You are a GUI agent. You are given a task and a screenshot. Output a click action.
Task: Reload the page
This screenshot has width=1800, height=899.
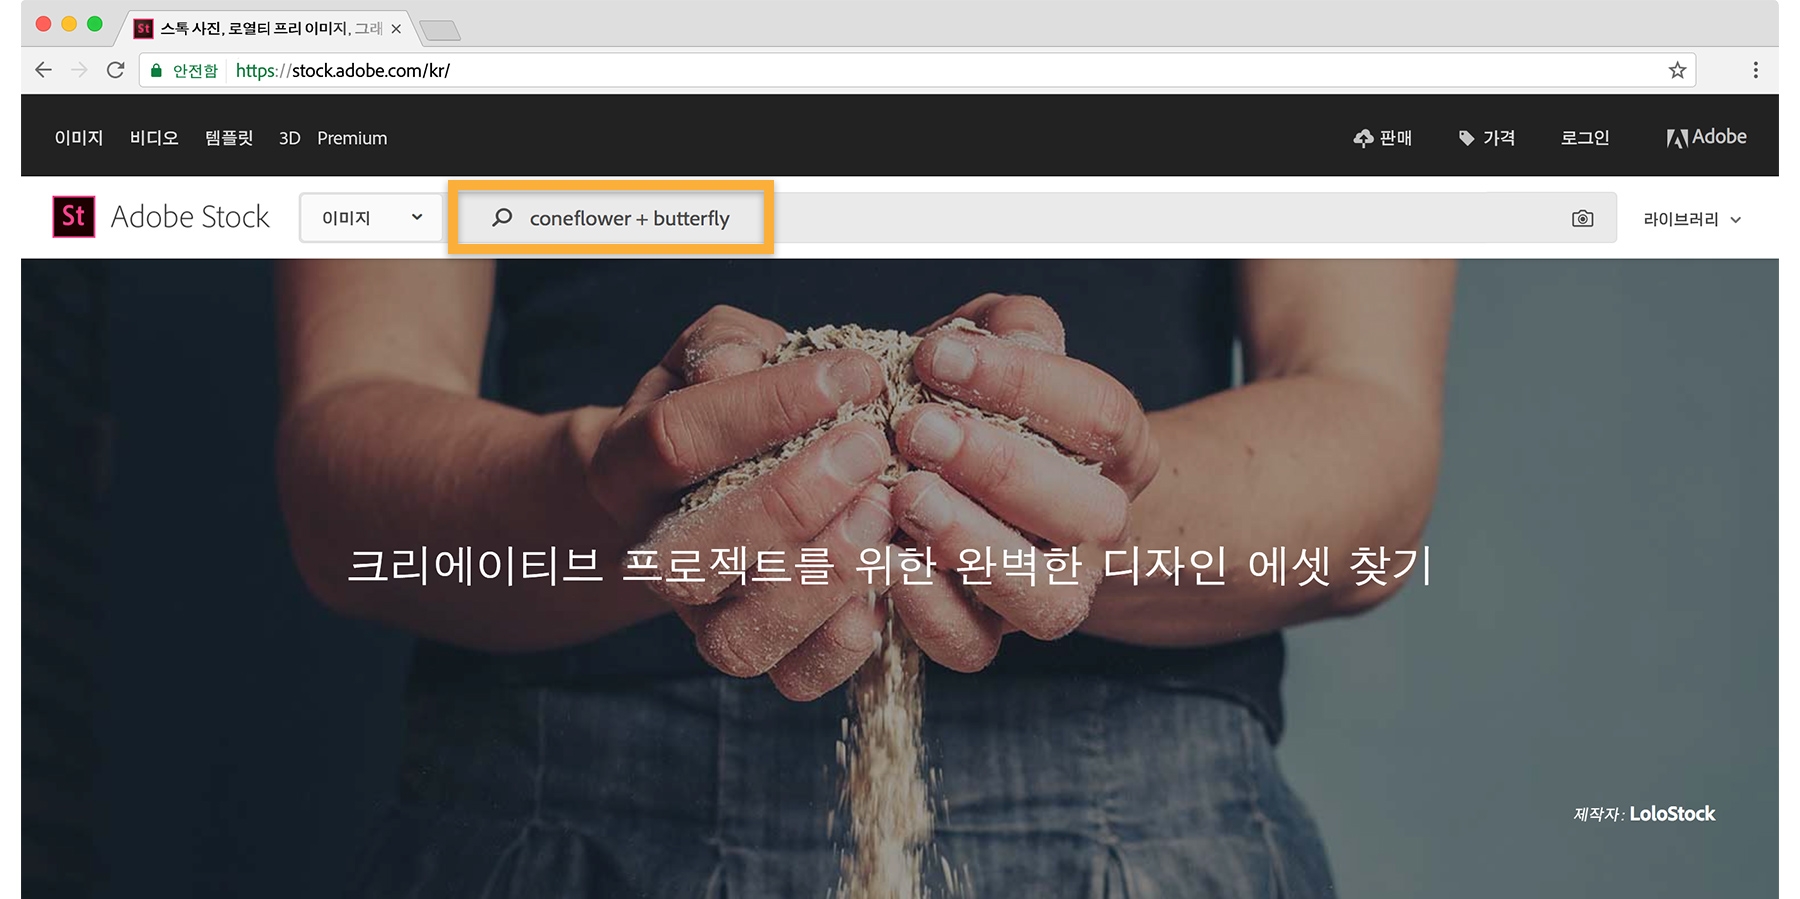116,70
